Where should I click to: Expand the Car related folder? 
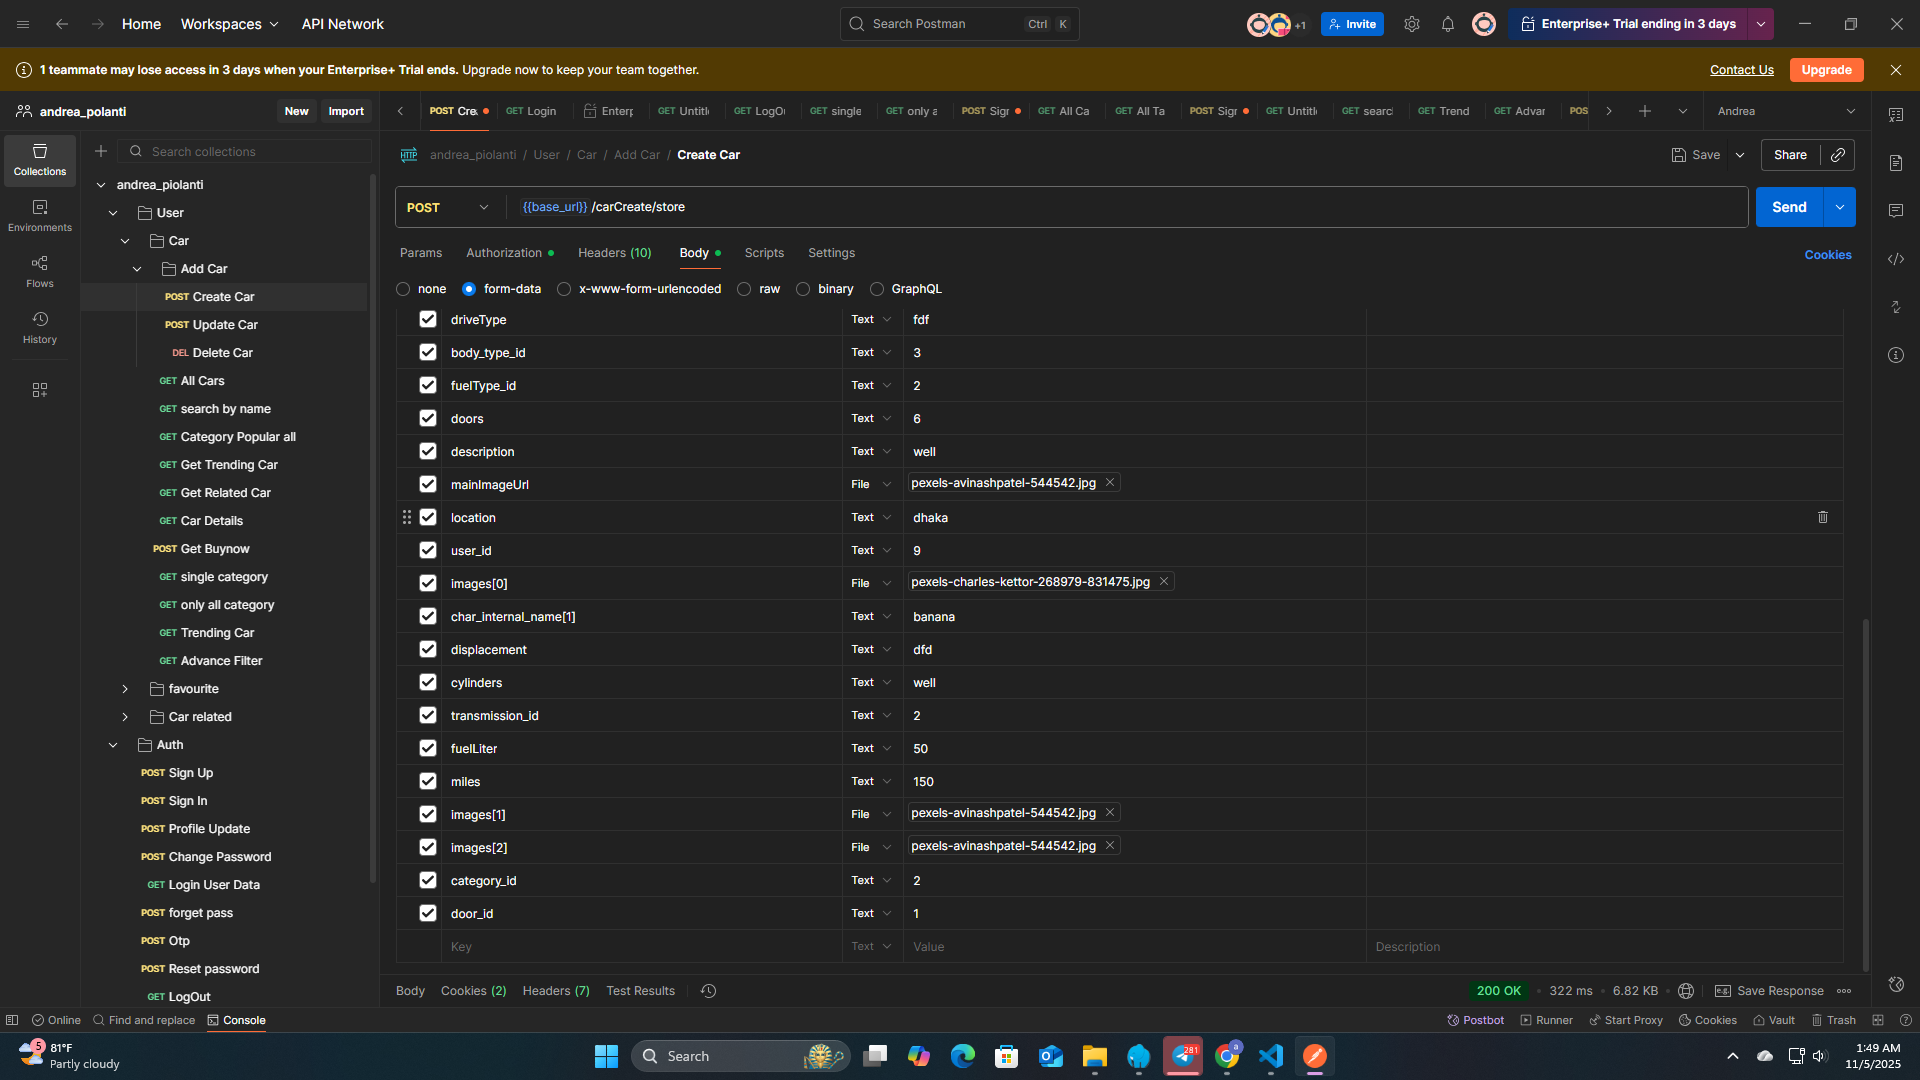coord(125,717)
